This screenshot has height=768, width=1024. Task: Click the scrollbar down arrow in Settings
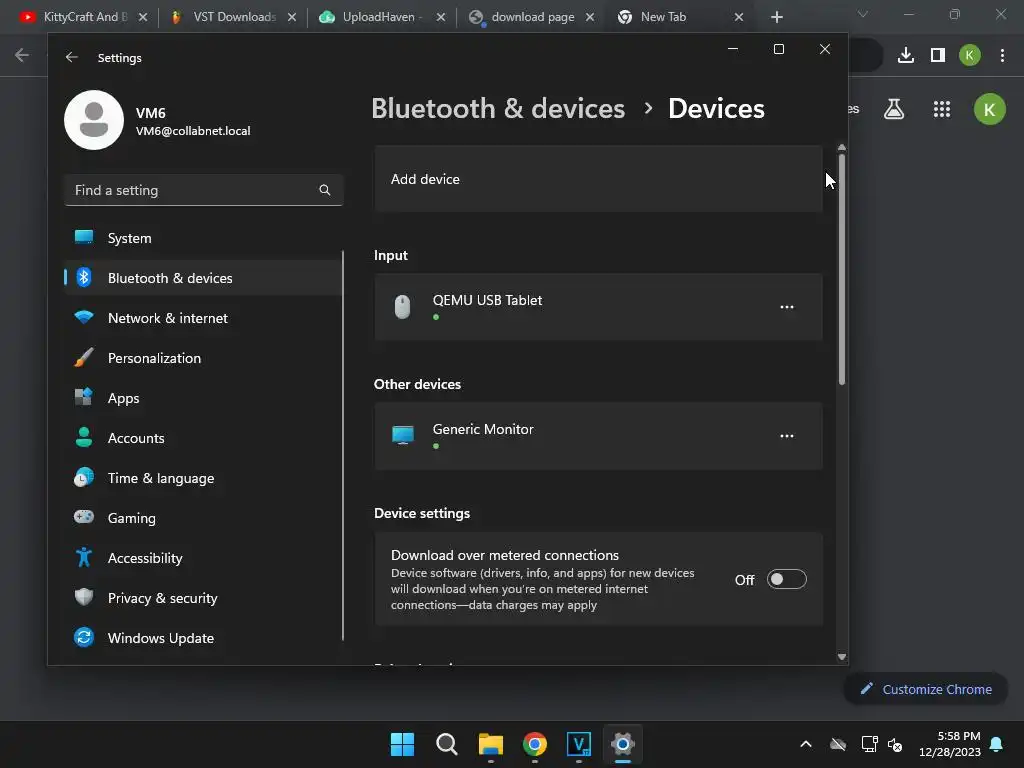pyautogui.click(x=842, y=657)
